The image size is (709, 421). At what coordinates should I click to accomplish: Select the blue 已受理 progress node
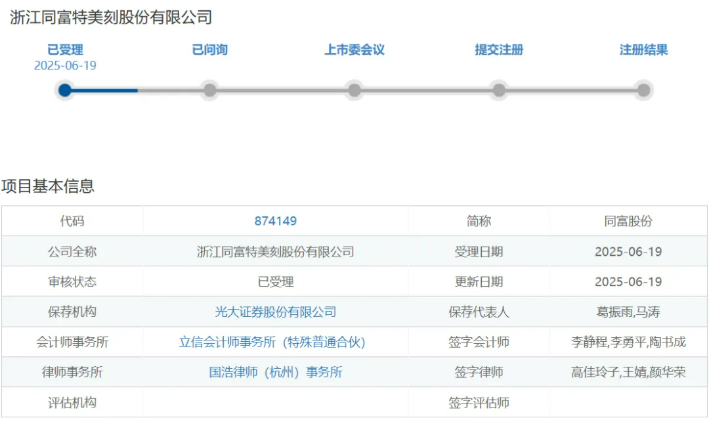(x=65, y=90)
